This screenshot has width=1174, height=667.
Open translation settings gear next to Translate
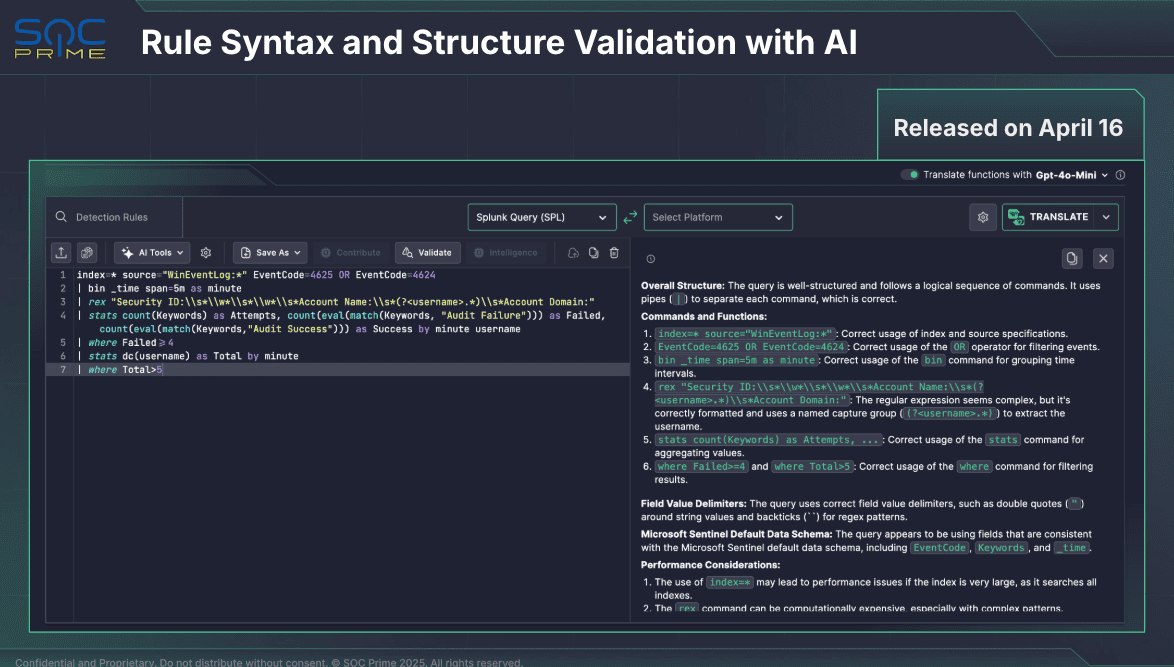(983, 217)
